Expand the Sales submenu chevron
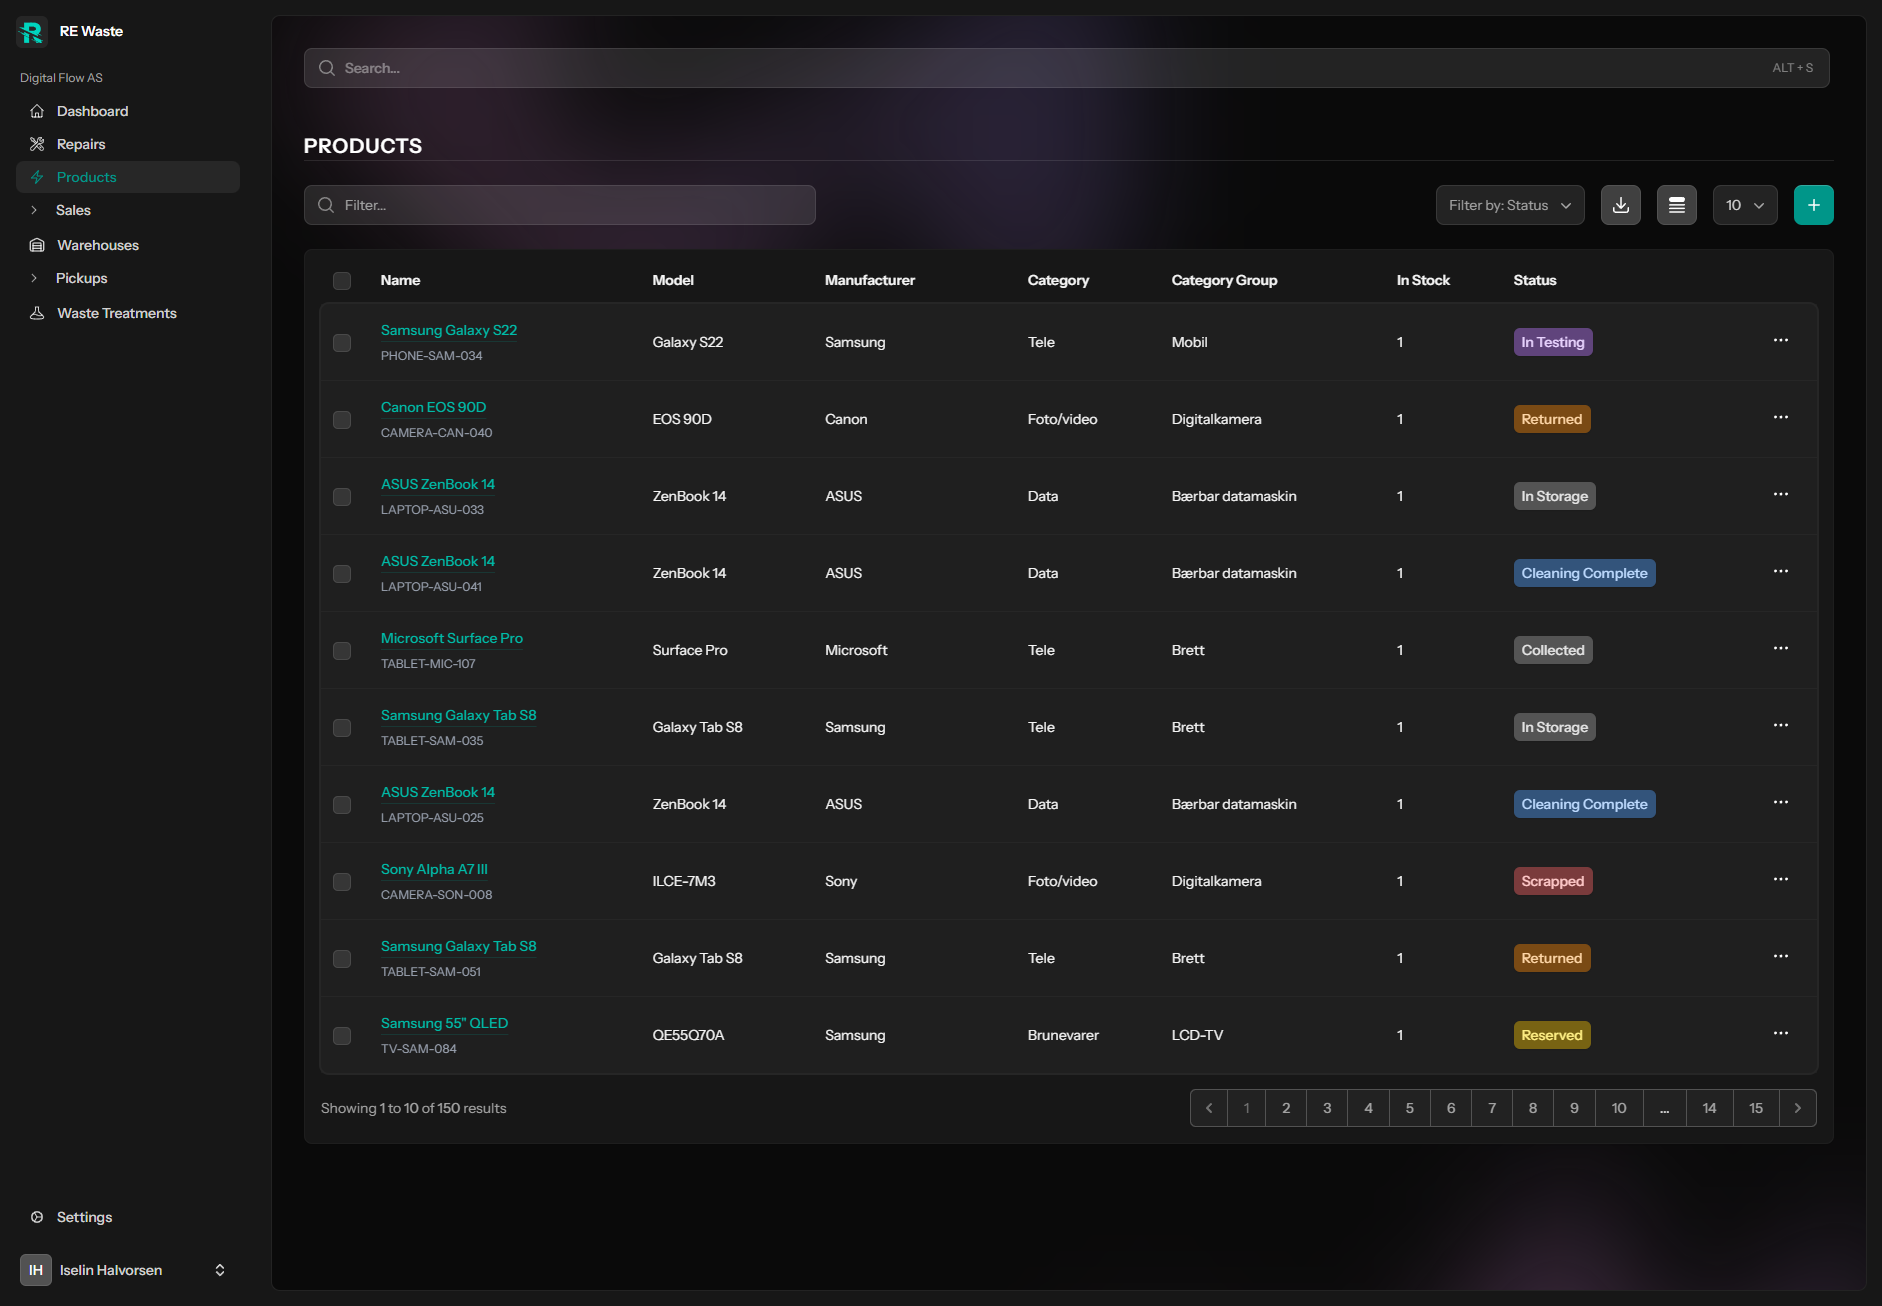1882x1306 pixels. (x=34, y=210)
